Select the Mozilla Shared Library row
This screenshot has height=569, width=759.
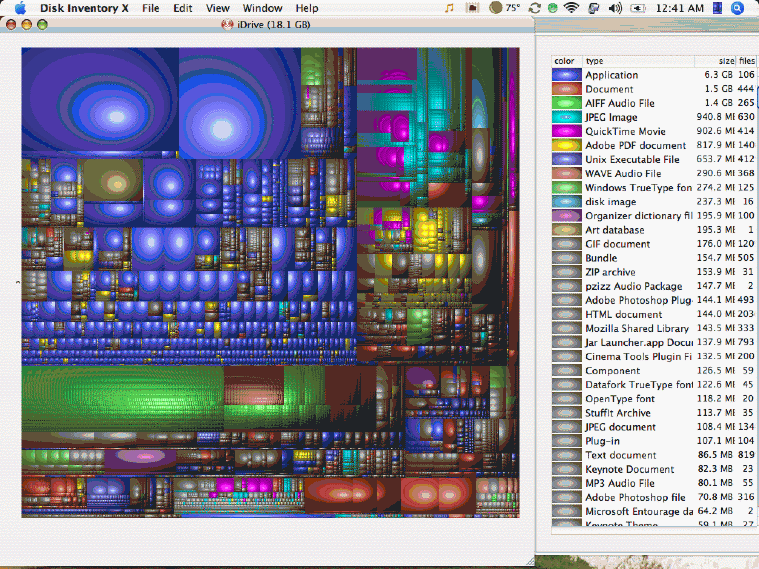653,328
